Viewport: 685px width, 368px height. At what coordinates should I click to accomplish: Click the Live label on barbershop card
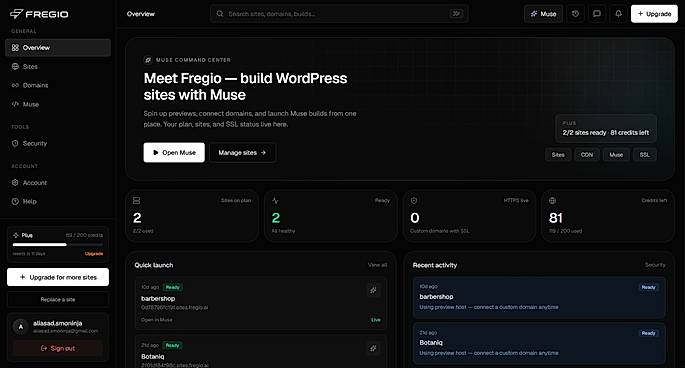(376, 320)
